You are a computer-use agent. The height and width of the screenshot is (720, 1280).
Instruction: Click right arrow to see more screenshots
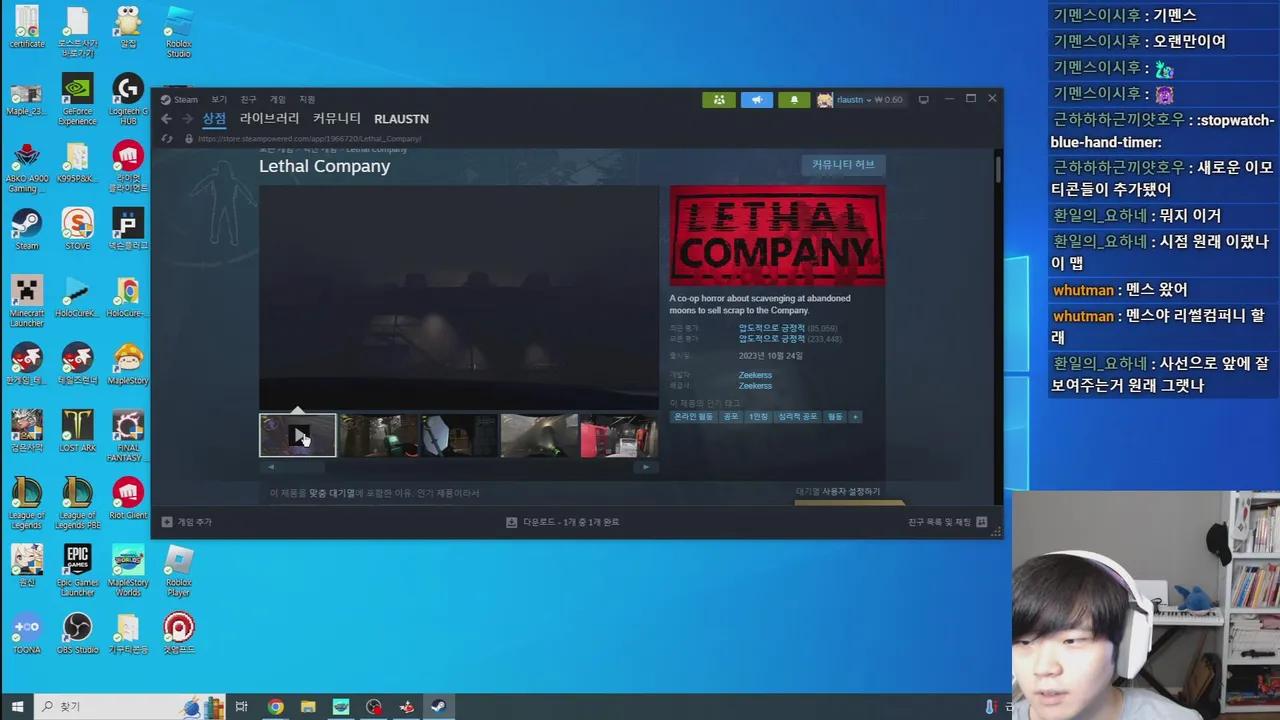pyautogui.click(x=645, y=466)
